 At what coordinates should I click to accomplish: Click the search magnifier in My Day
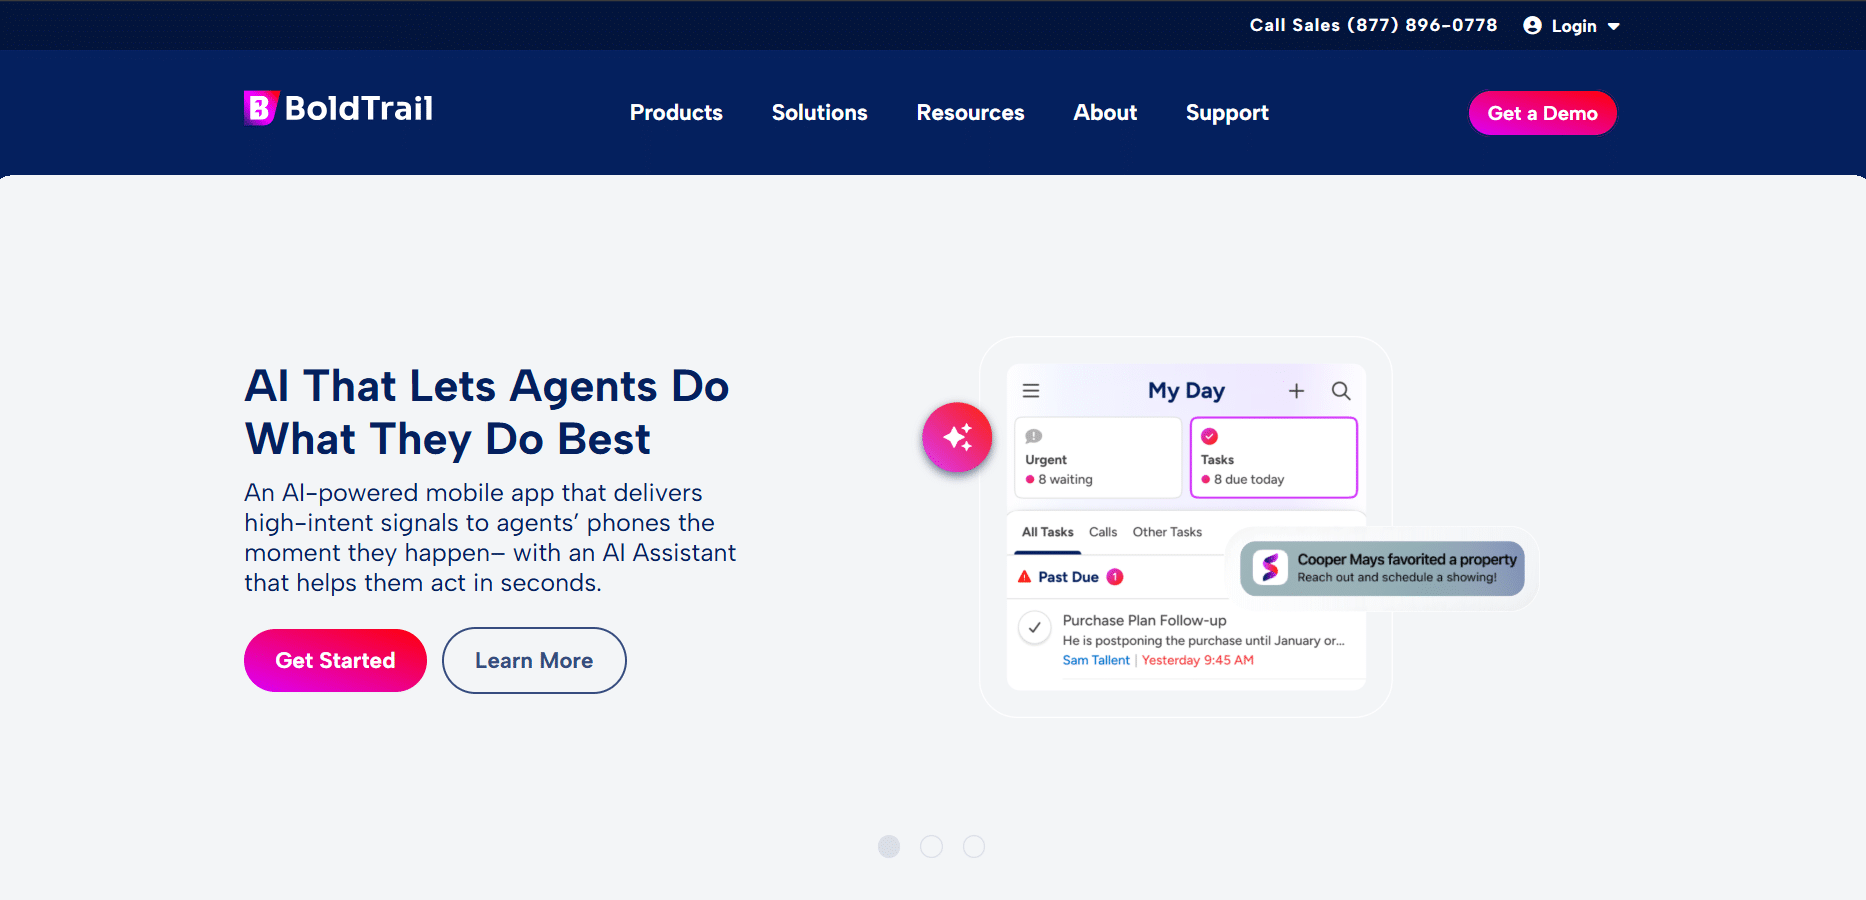click(x=1341, y=391)
